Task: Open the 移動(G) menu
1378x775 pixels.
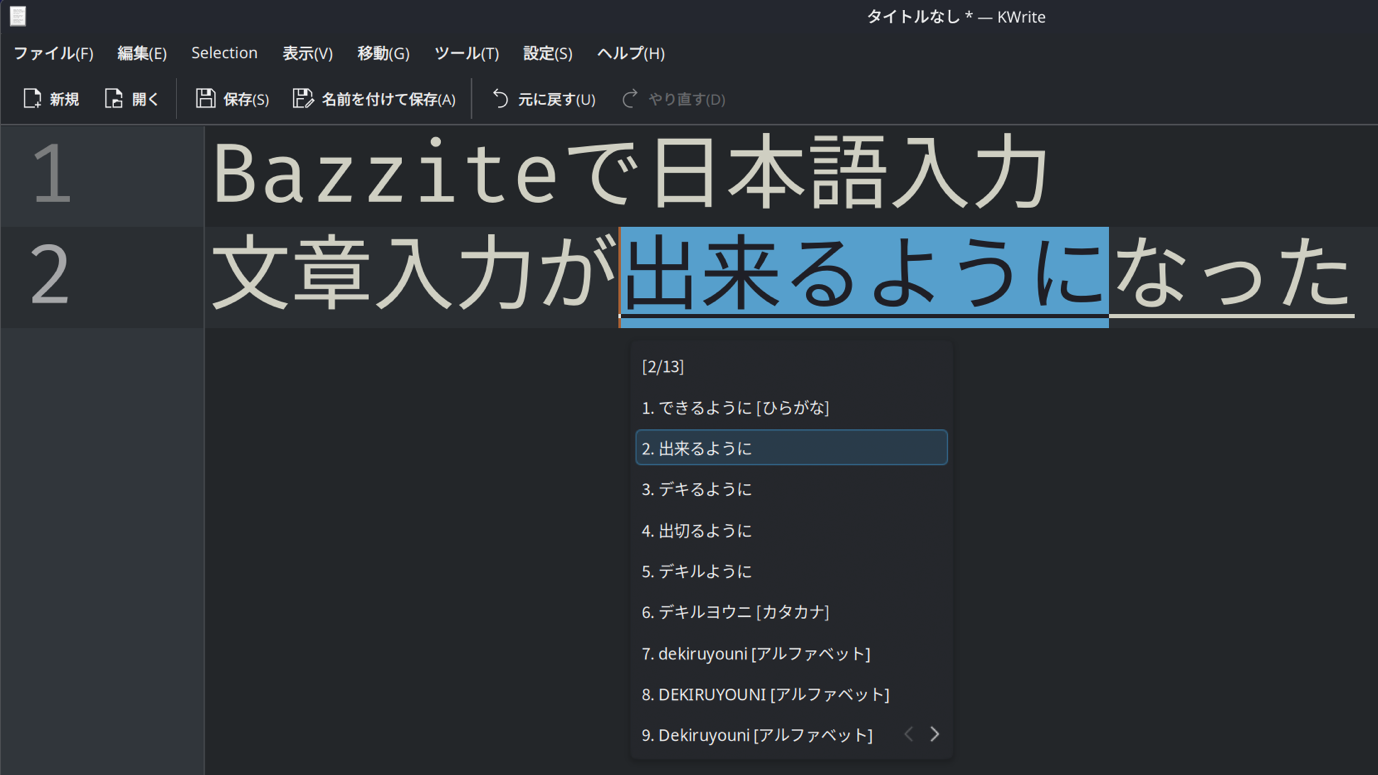Action: point(383,53)
